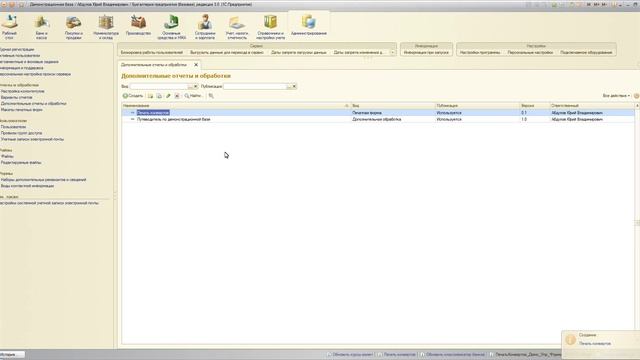Clear the Вид filter with its X button
The width and height of the screenshot is (640, 360).
[x=196, y=87]
